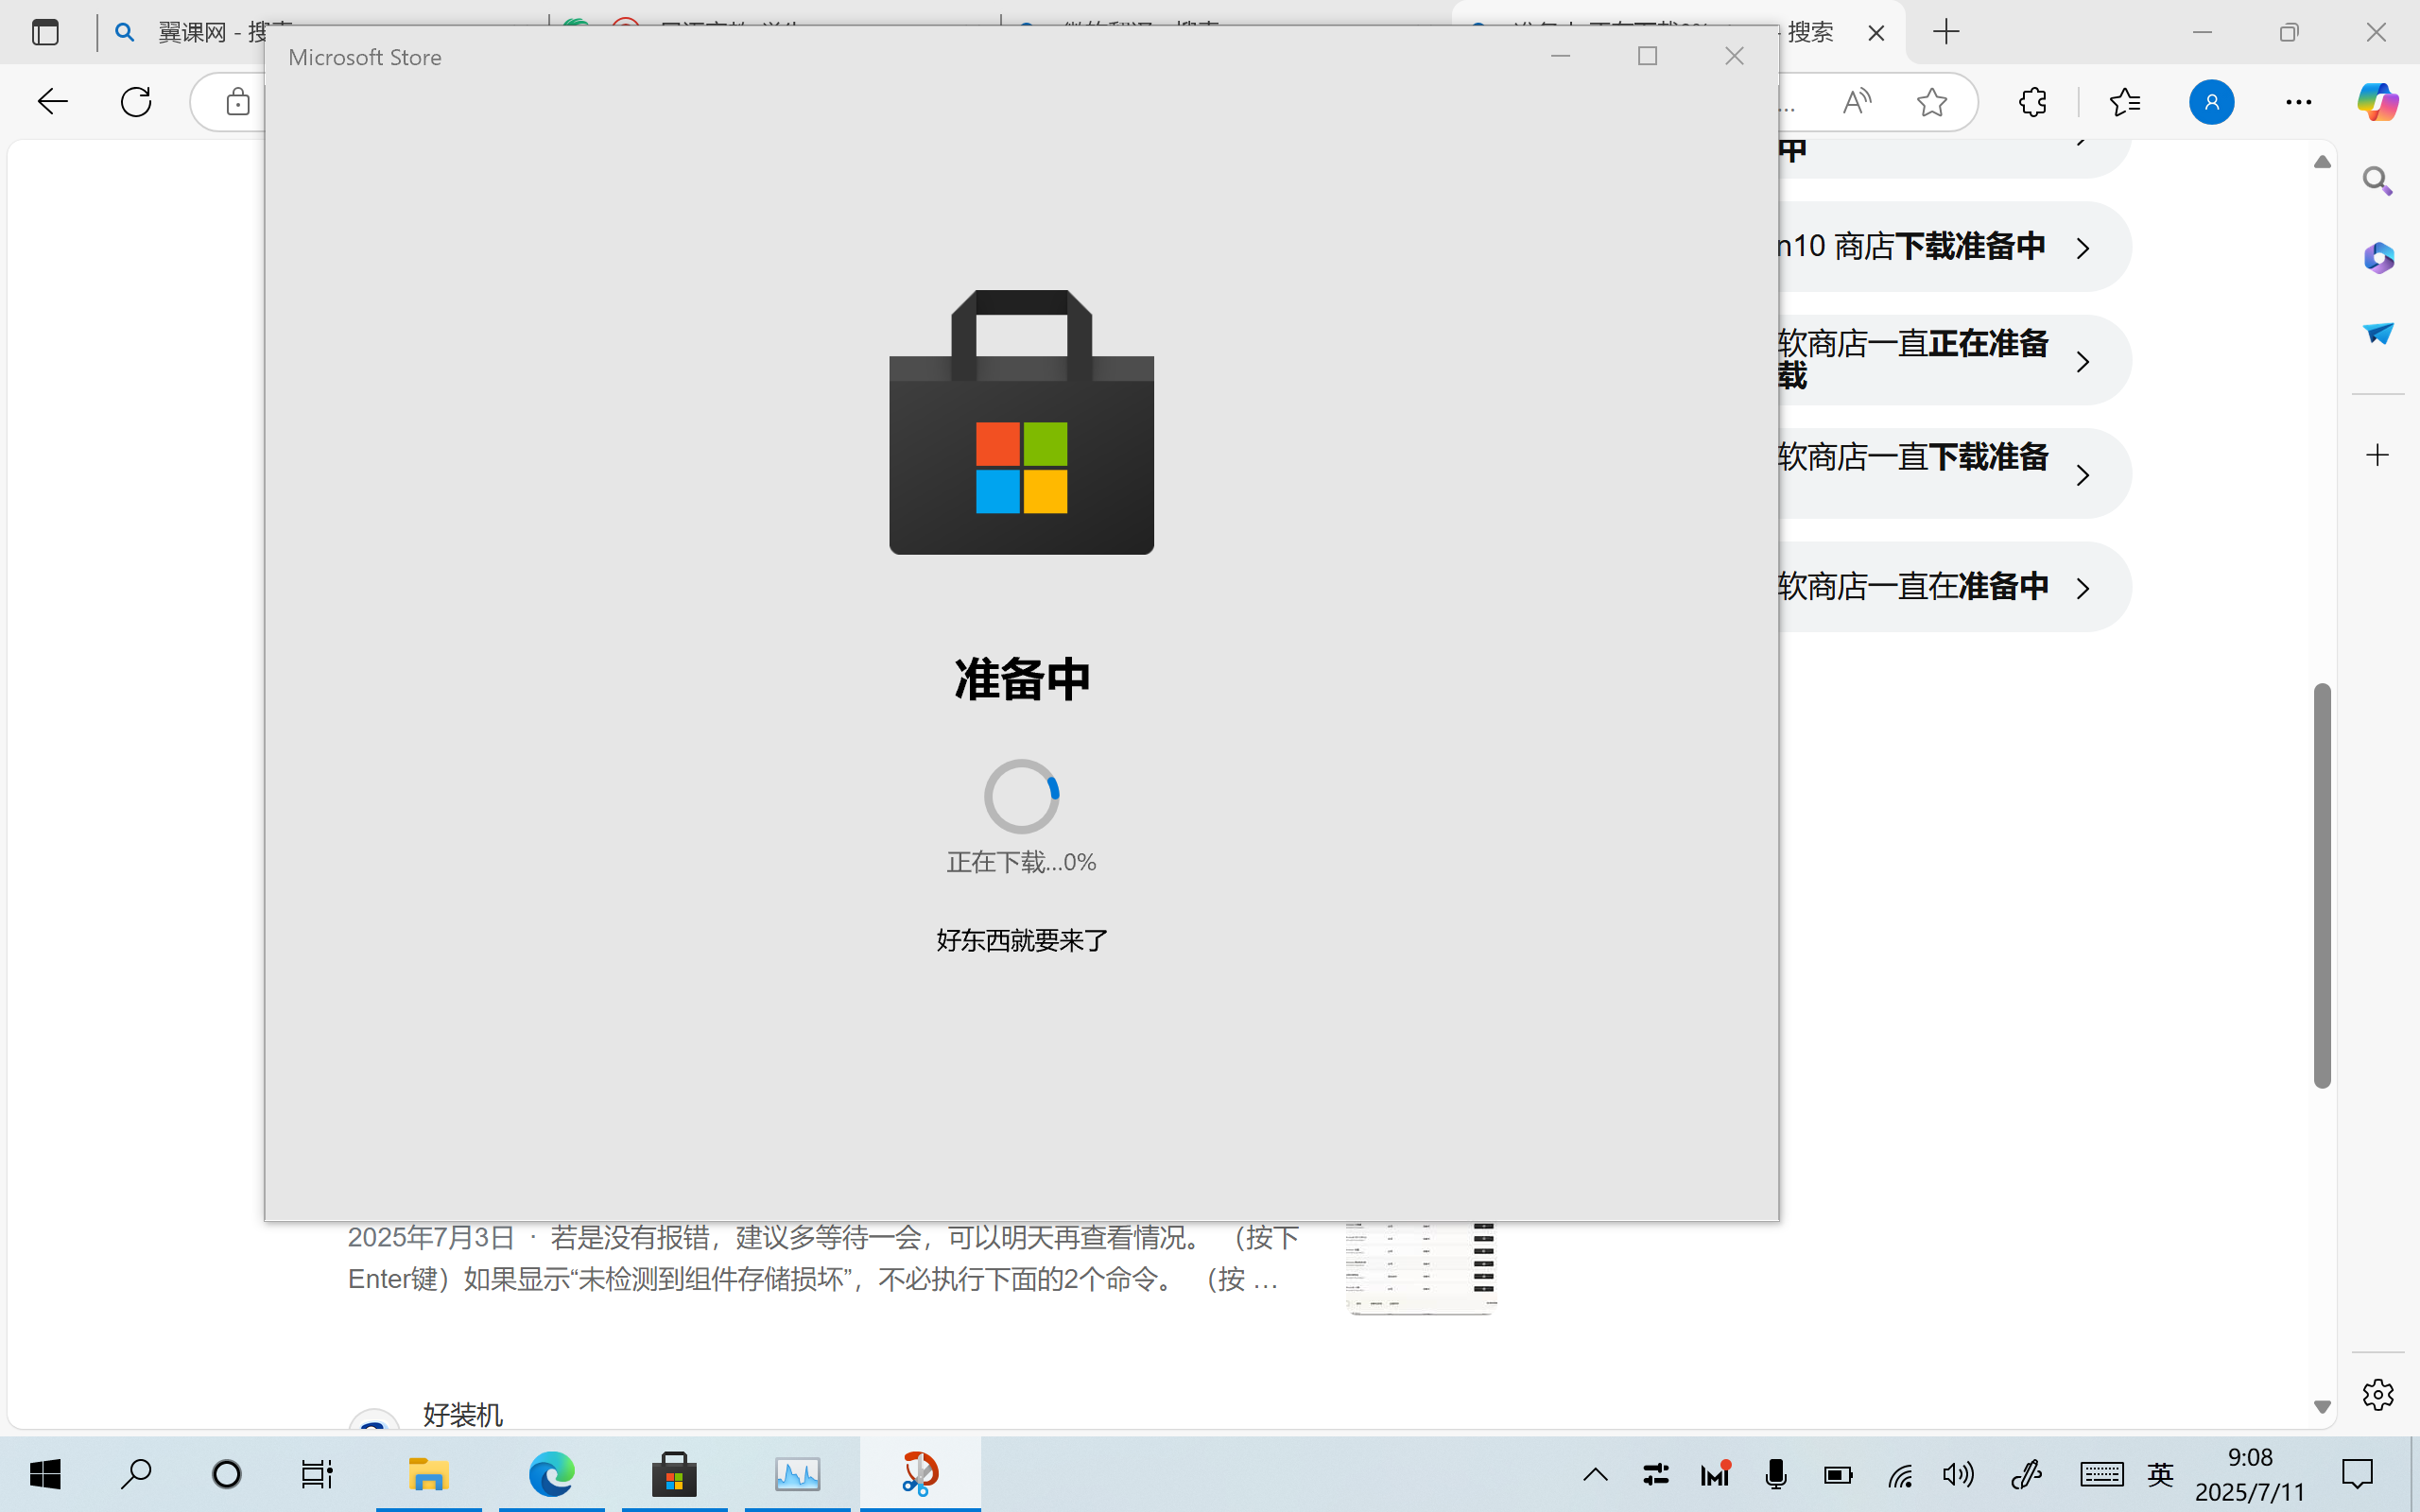Open the Favorites list in Edge
This screenshot has width=2420, height=1512.
(x=2125, y=102)
